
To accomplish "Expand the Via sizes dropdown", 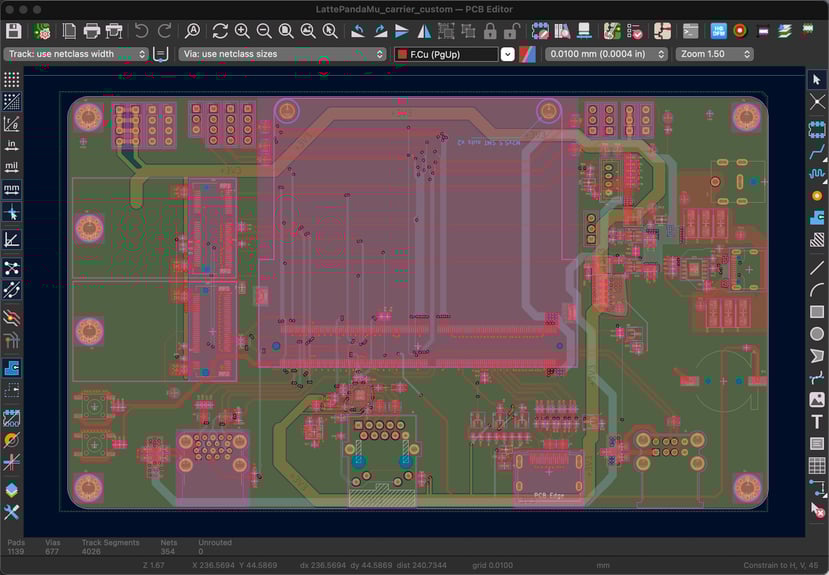I will point(282,54).
